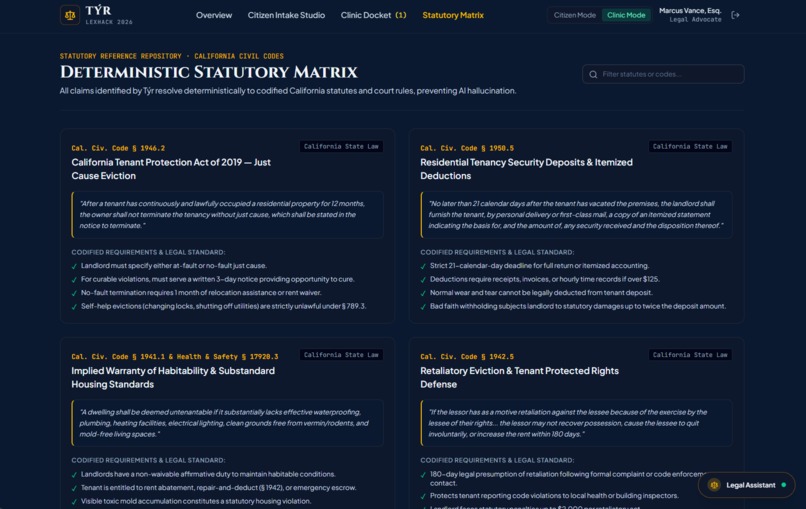The height and width of the screenshot is (509, 806).
Task: Click California State Law badge on § 1950.5 card
Action: point(690,147)
